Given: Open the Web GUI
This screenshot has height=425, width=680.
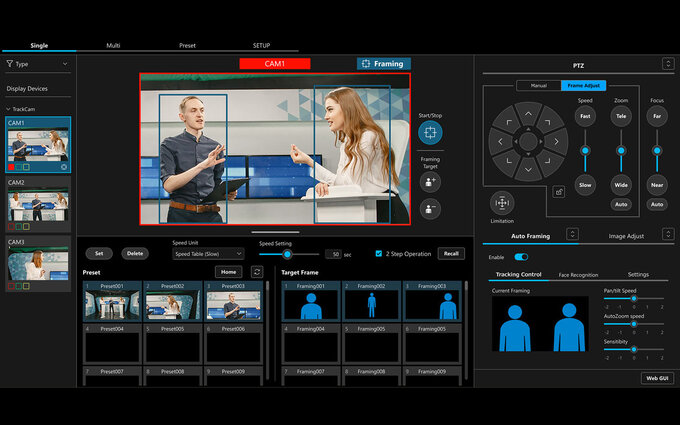Looking at the screenshot, I should pos(657,378).
